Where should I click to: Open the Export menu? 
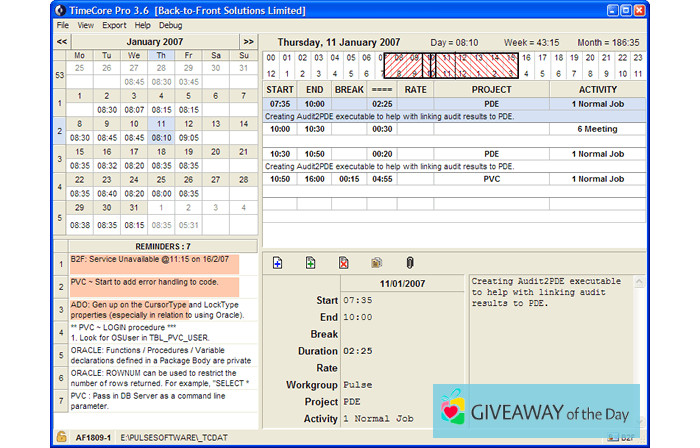(x=114, y=24)
